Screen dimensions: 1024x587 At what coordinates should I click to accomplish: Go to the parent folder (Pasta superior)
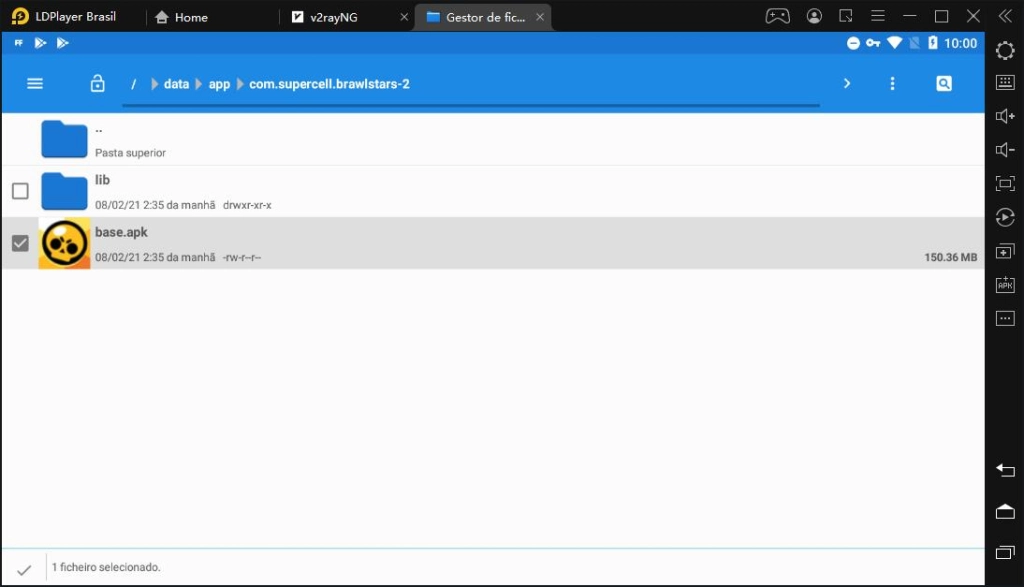[65, 139]
